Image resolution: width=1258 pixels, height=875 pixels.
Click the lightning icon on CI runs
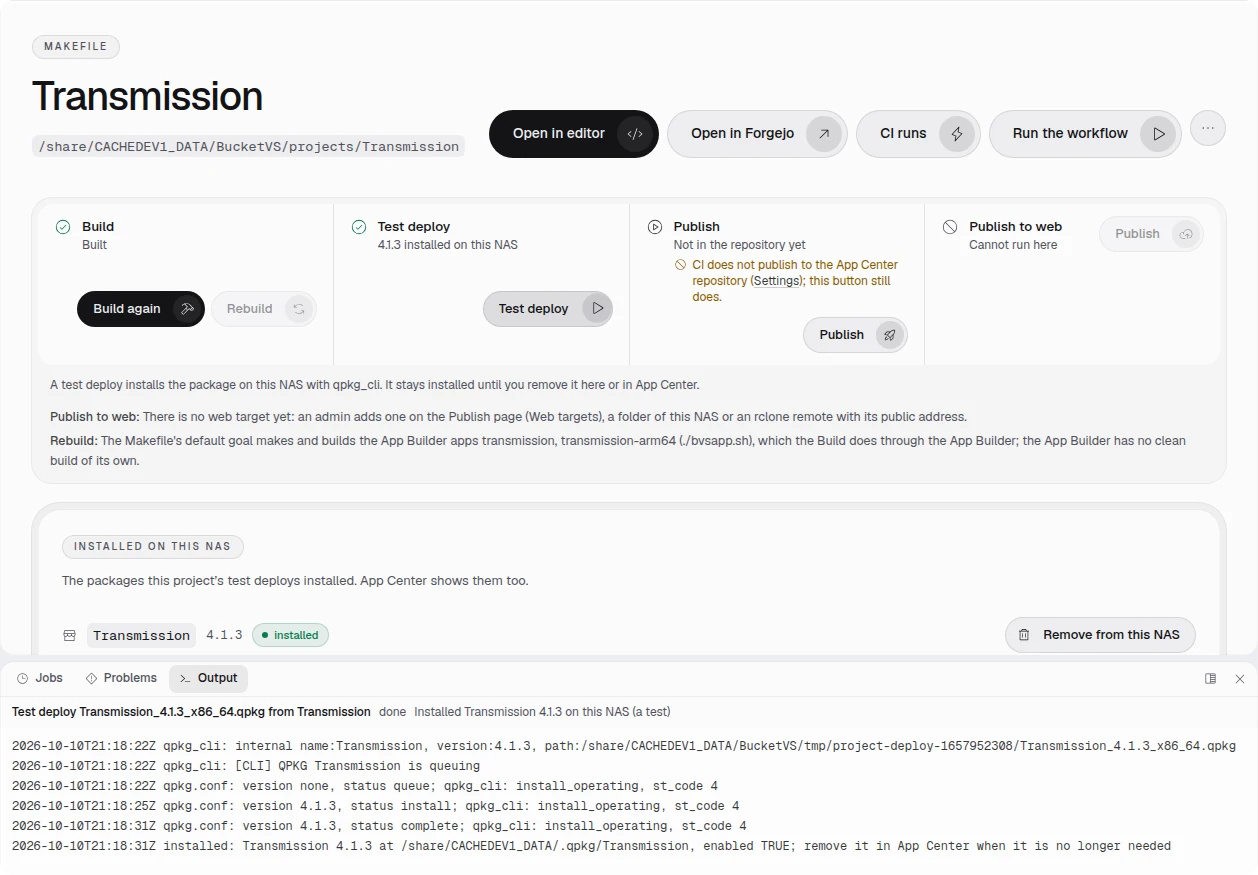click(957, 134)
